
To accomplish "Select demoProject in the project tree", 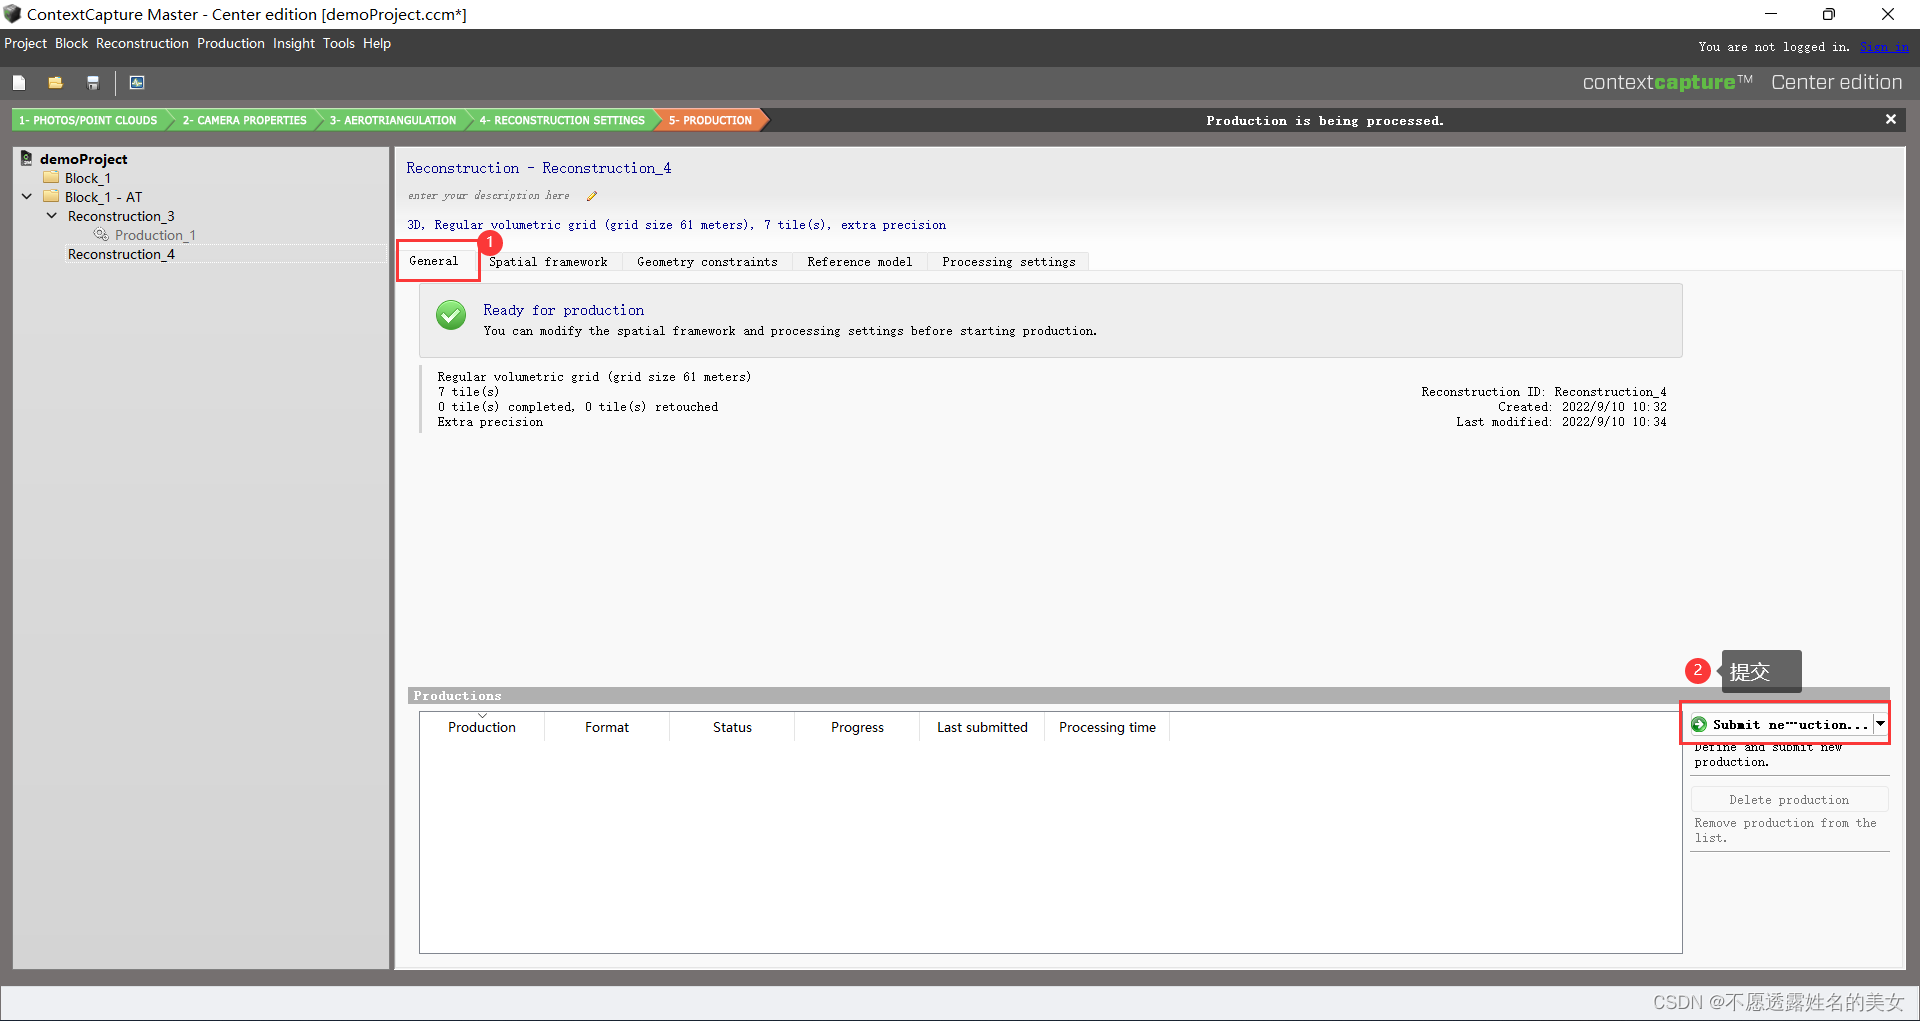I will [x=84, y=159].
